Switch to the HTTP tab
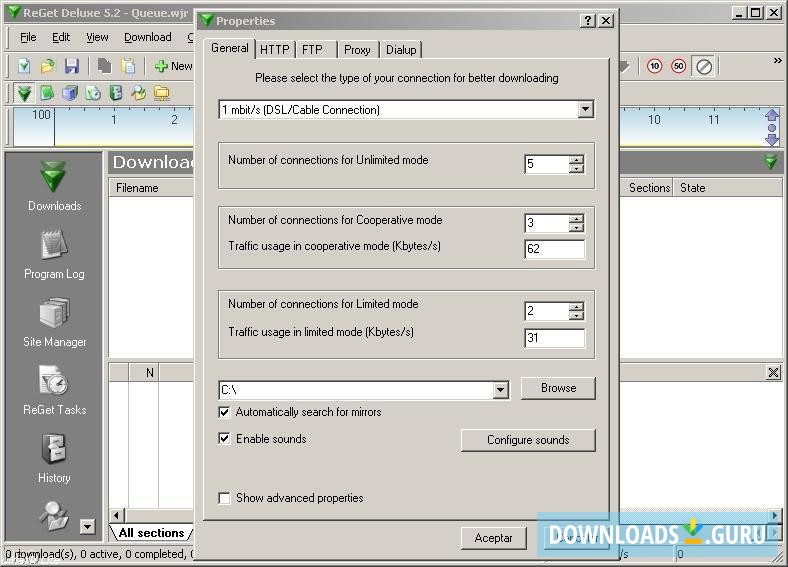 (x=274, y=50)
